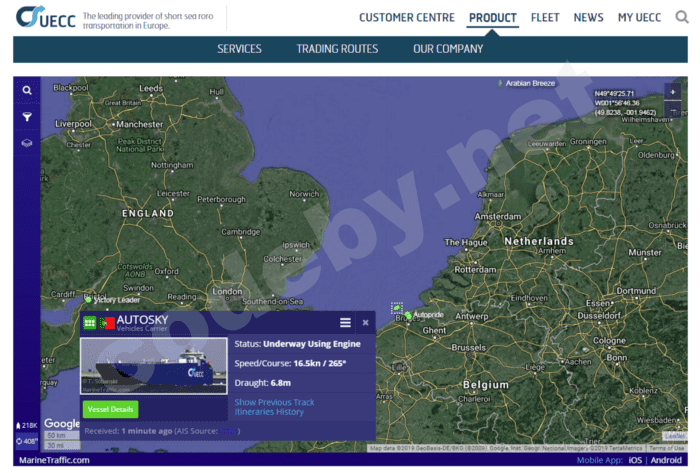Screen dimensions: 700x473
Task: Click the 'Manchester' map label
Action: 140,124
